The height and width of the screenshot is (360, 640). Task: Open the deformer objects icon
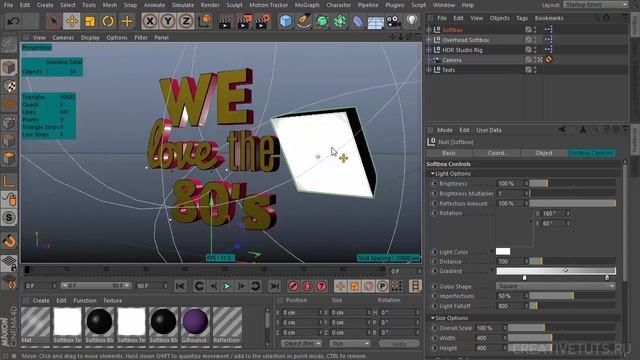point(358,21)
